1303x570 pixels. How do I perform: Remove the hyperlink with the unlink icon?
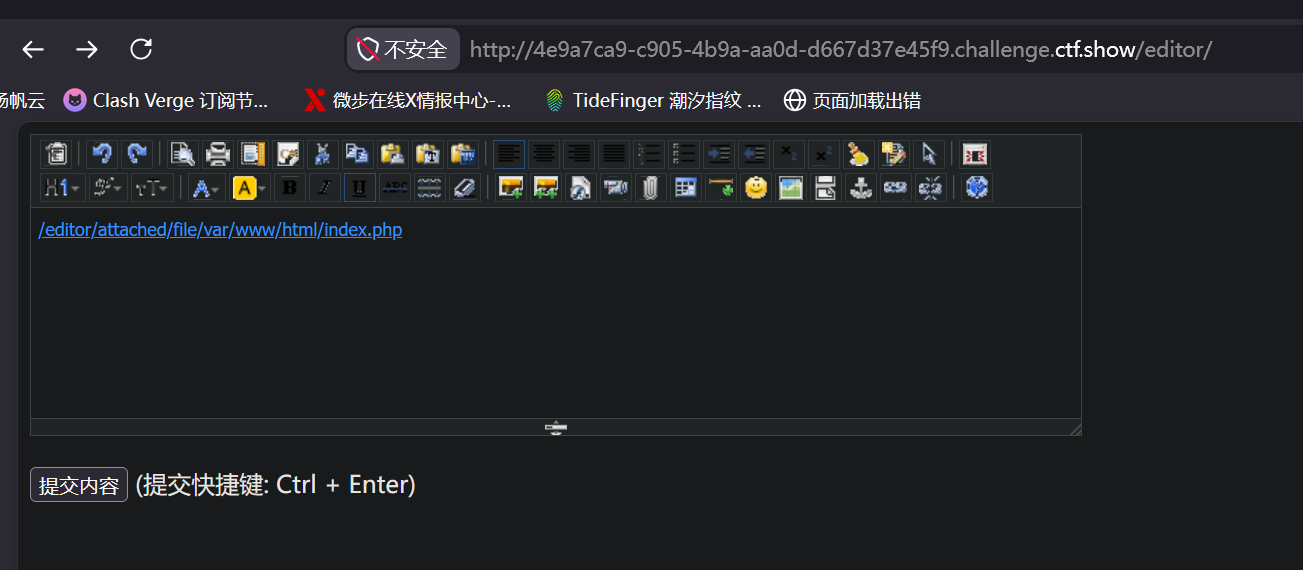pos(930,188)
